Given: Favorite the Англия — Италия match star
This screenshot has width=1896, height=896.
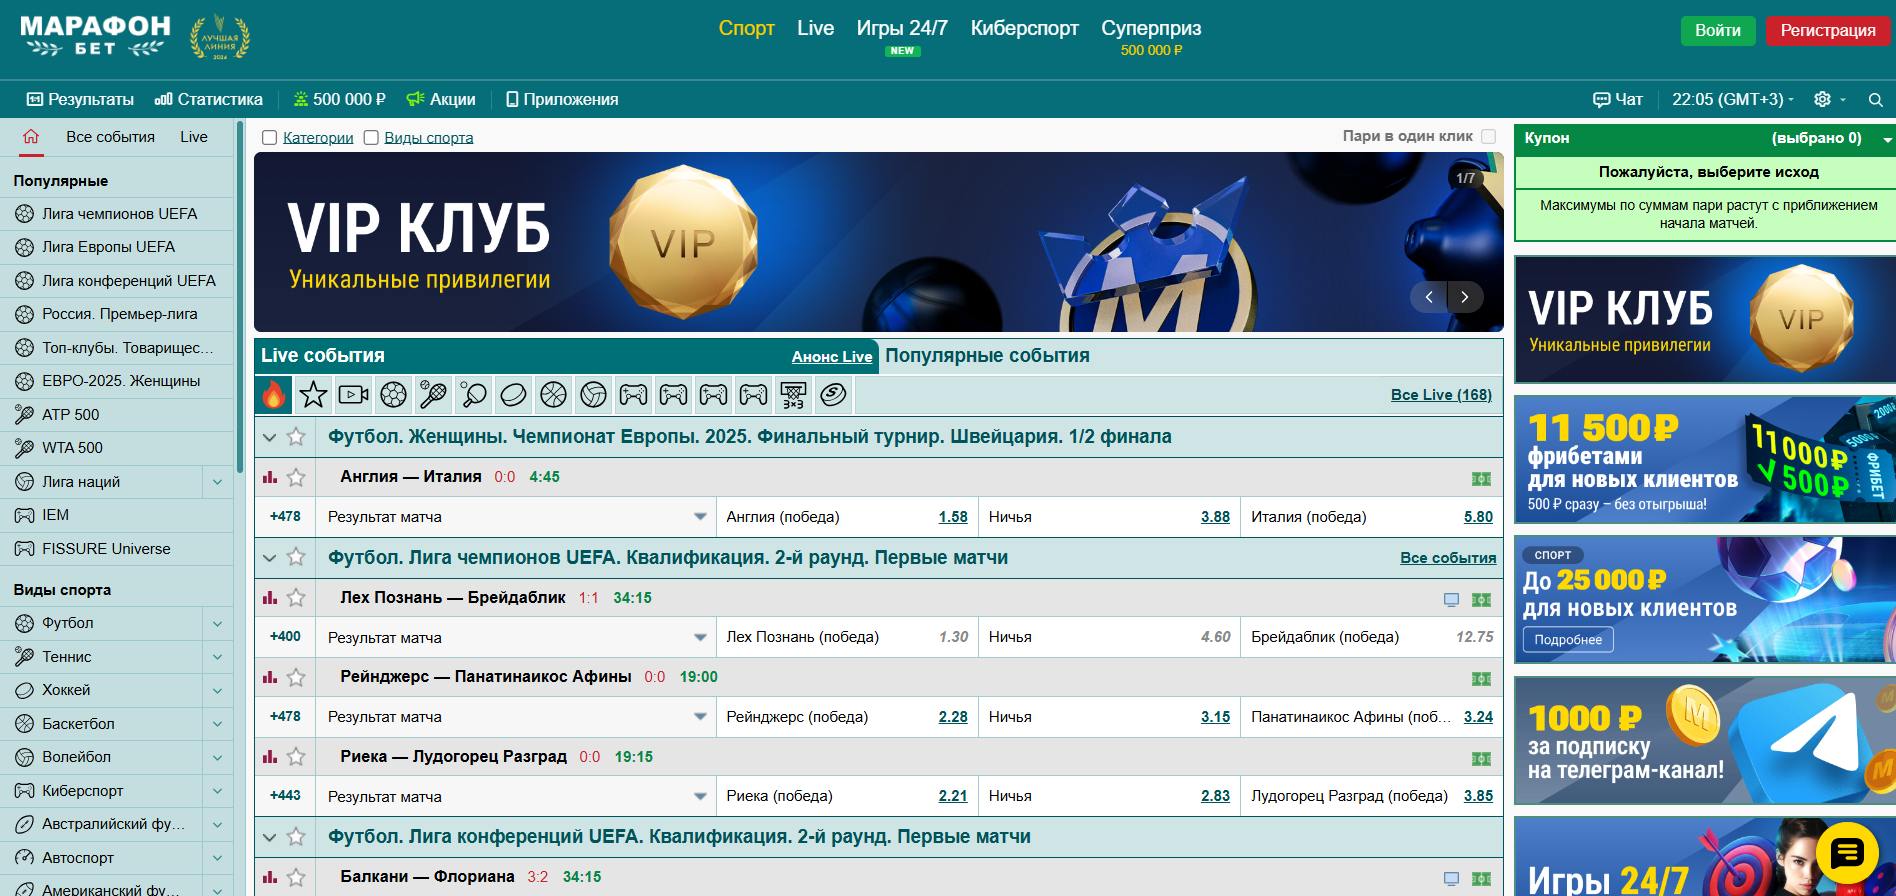Looking at the screenshot, I should point(296,477).
